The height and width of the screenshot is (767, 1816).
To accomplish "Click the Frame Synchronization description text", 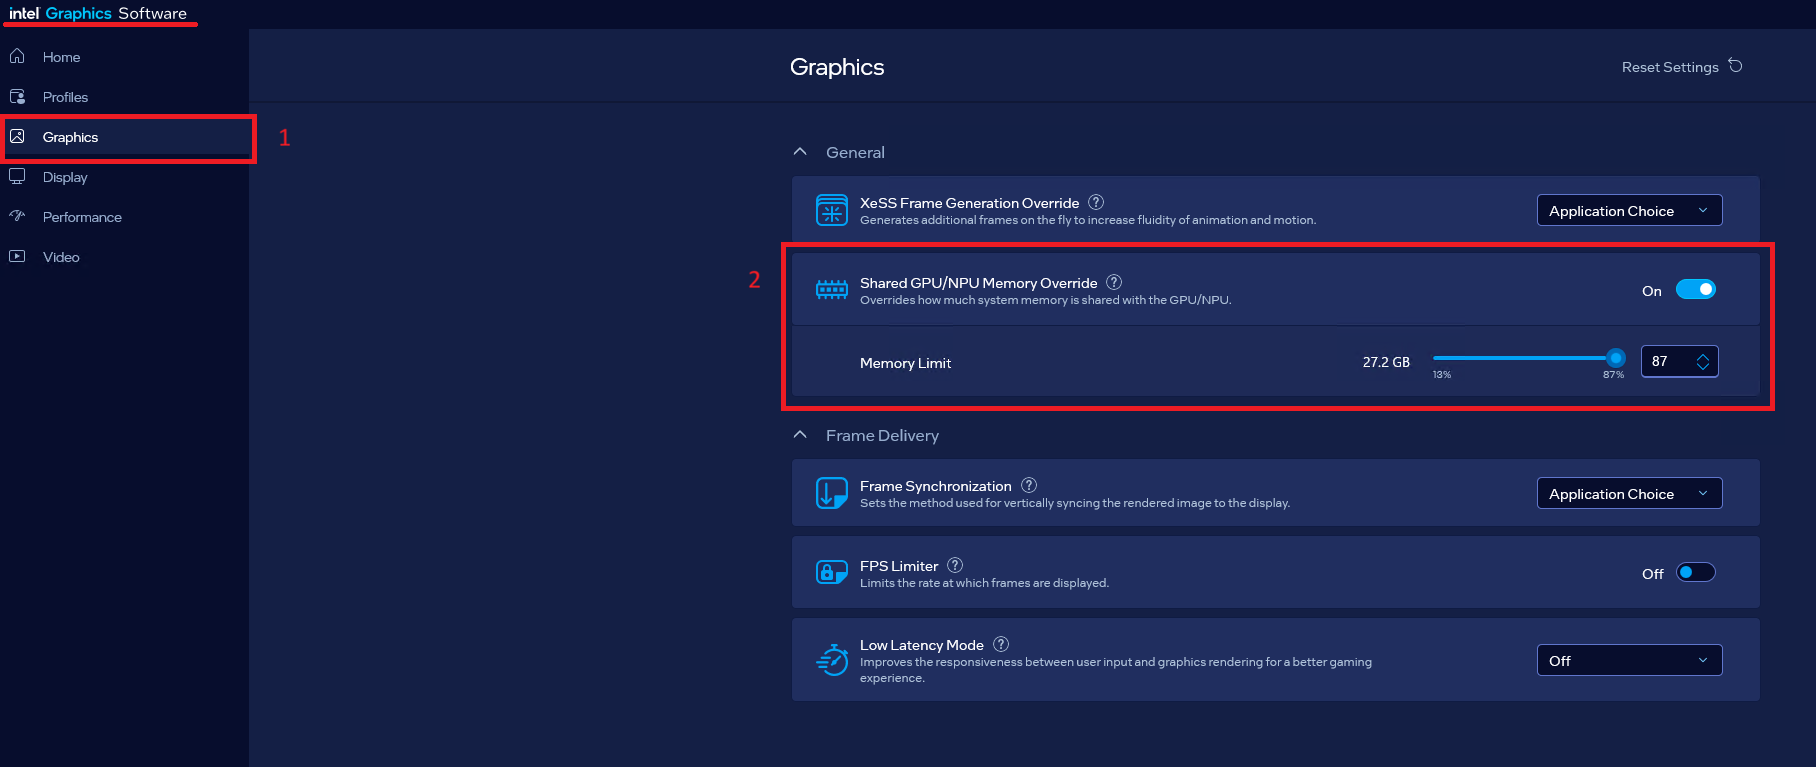I will pos(1075,503).
